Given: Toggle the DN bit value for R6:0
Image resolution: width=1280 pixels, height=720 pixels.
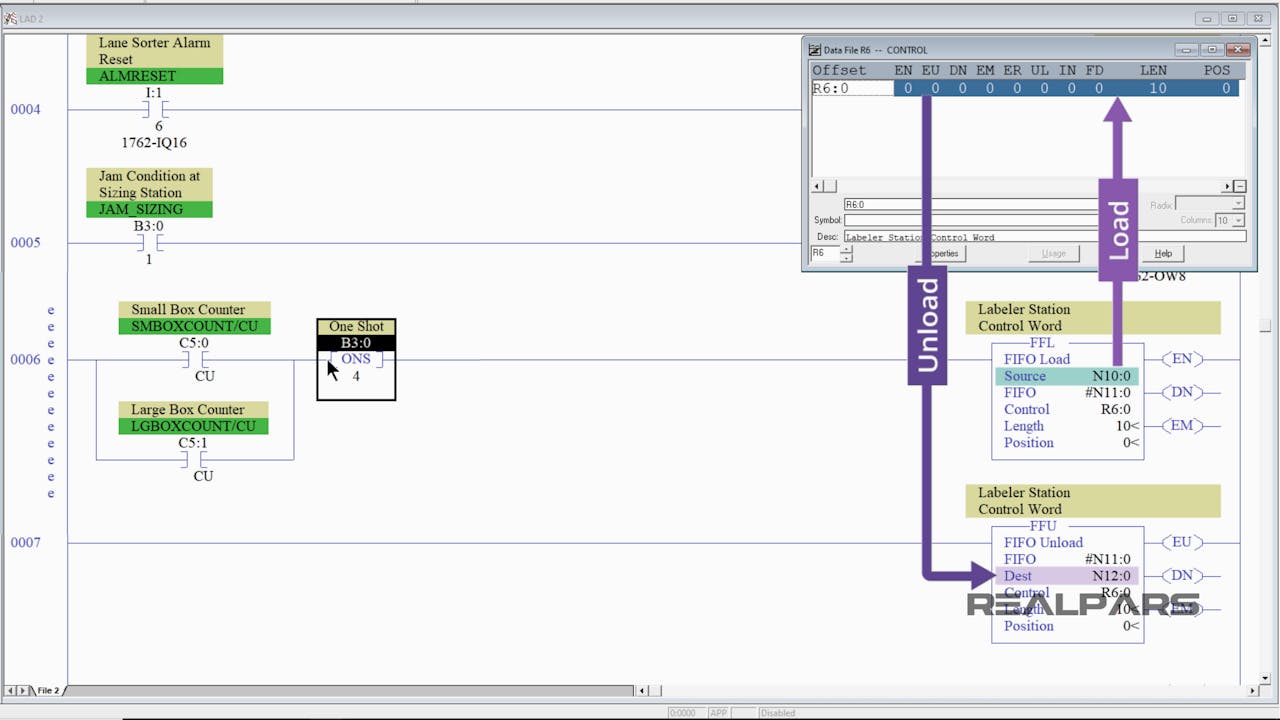Looking at the screenshot, I should click(x=962, y=88).
